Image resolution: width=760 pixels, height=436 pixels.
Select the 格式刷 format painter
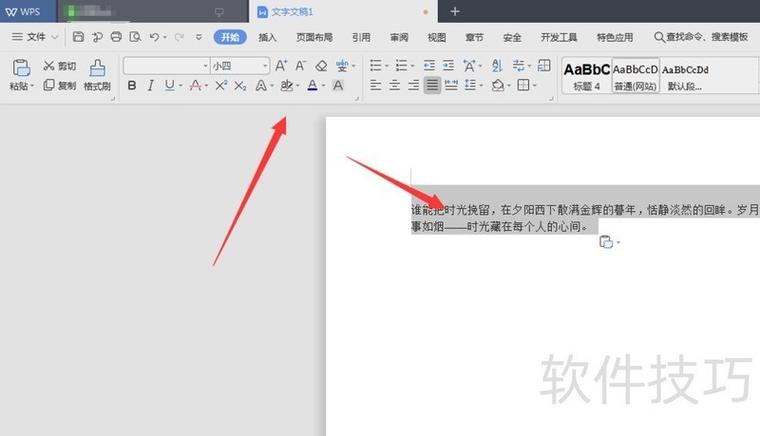click(x=97, y=75)
